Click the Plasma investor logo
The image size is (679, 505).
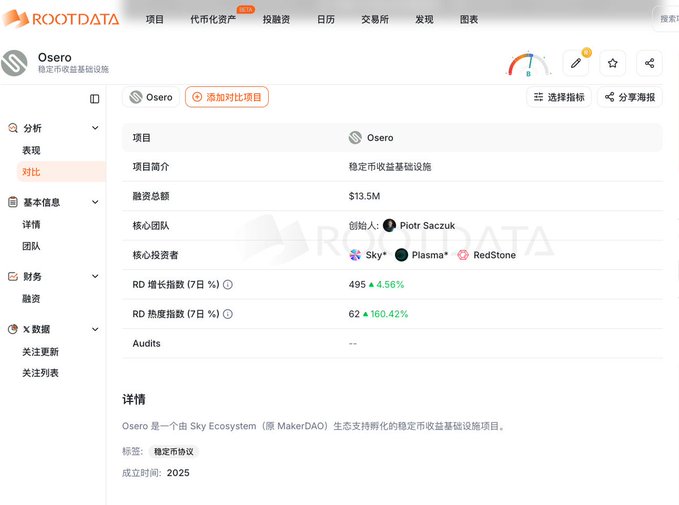pos(401,255)
